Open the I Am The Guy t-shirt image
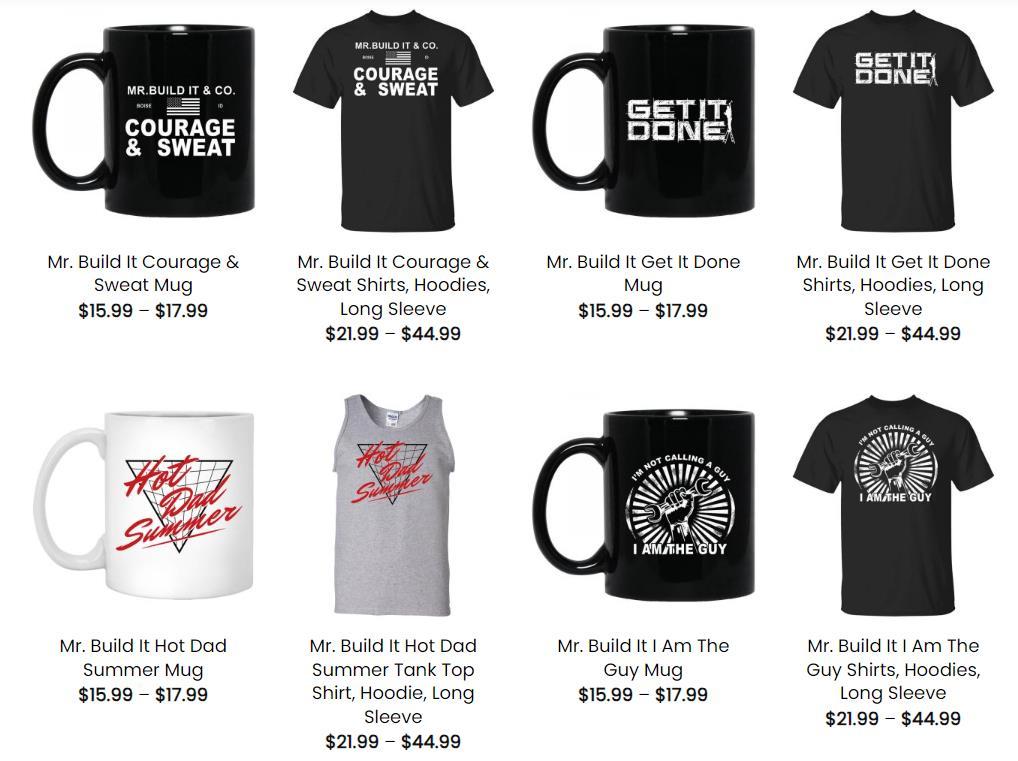Screen dimensions: 1018x761 (x=893, y=505)
